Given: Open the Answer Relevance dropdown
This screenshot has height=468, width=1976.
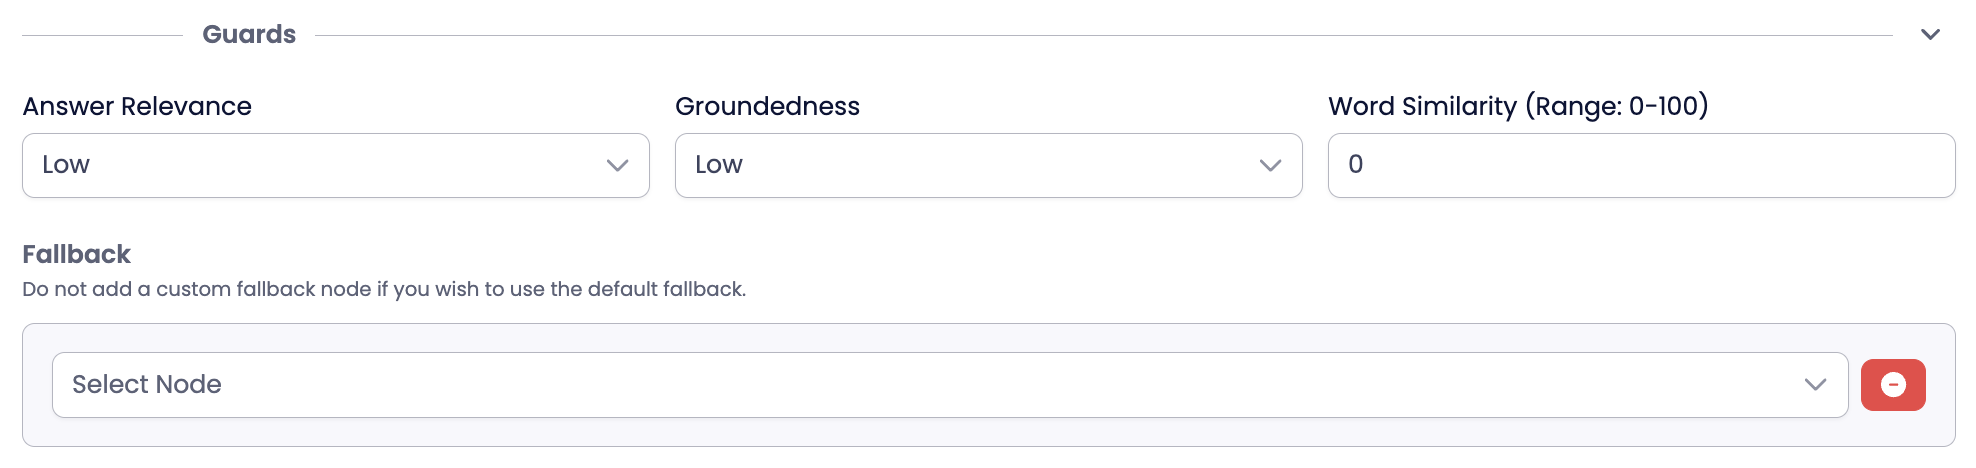Looking at the screenshot, I should coord(335,165).
